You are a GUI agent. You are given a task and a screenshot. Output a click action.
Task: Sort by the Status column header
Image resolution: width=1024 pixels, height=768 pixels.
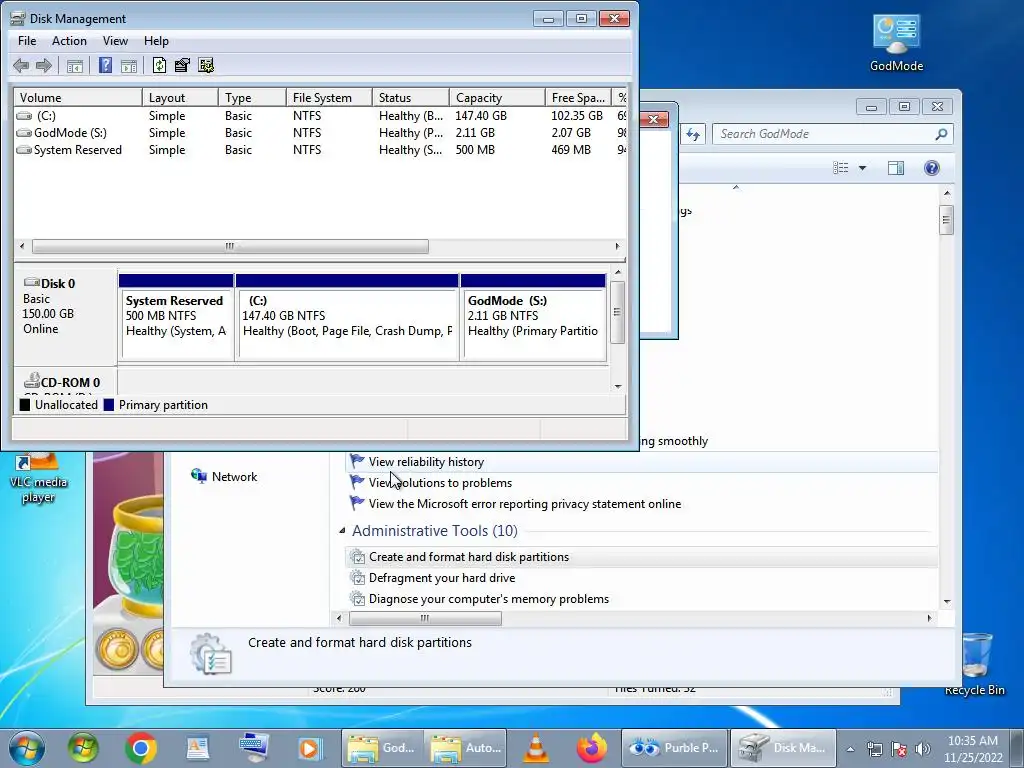pyautogui.click(x=411, y=98)
